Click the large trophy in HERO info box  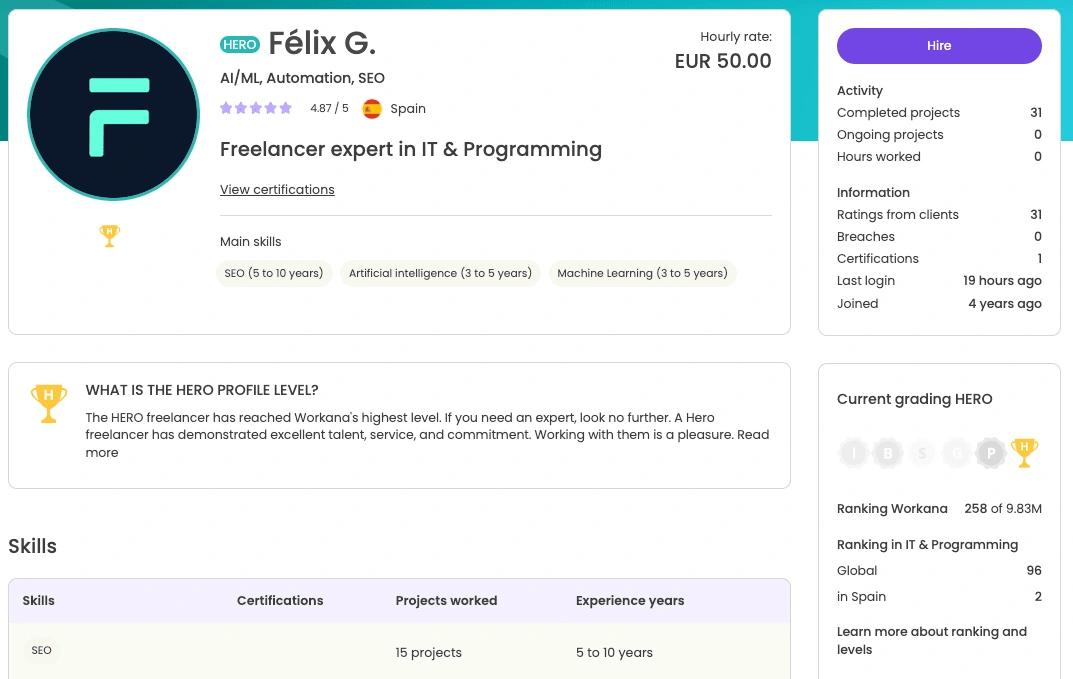49,403
